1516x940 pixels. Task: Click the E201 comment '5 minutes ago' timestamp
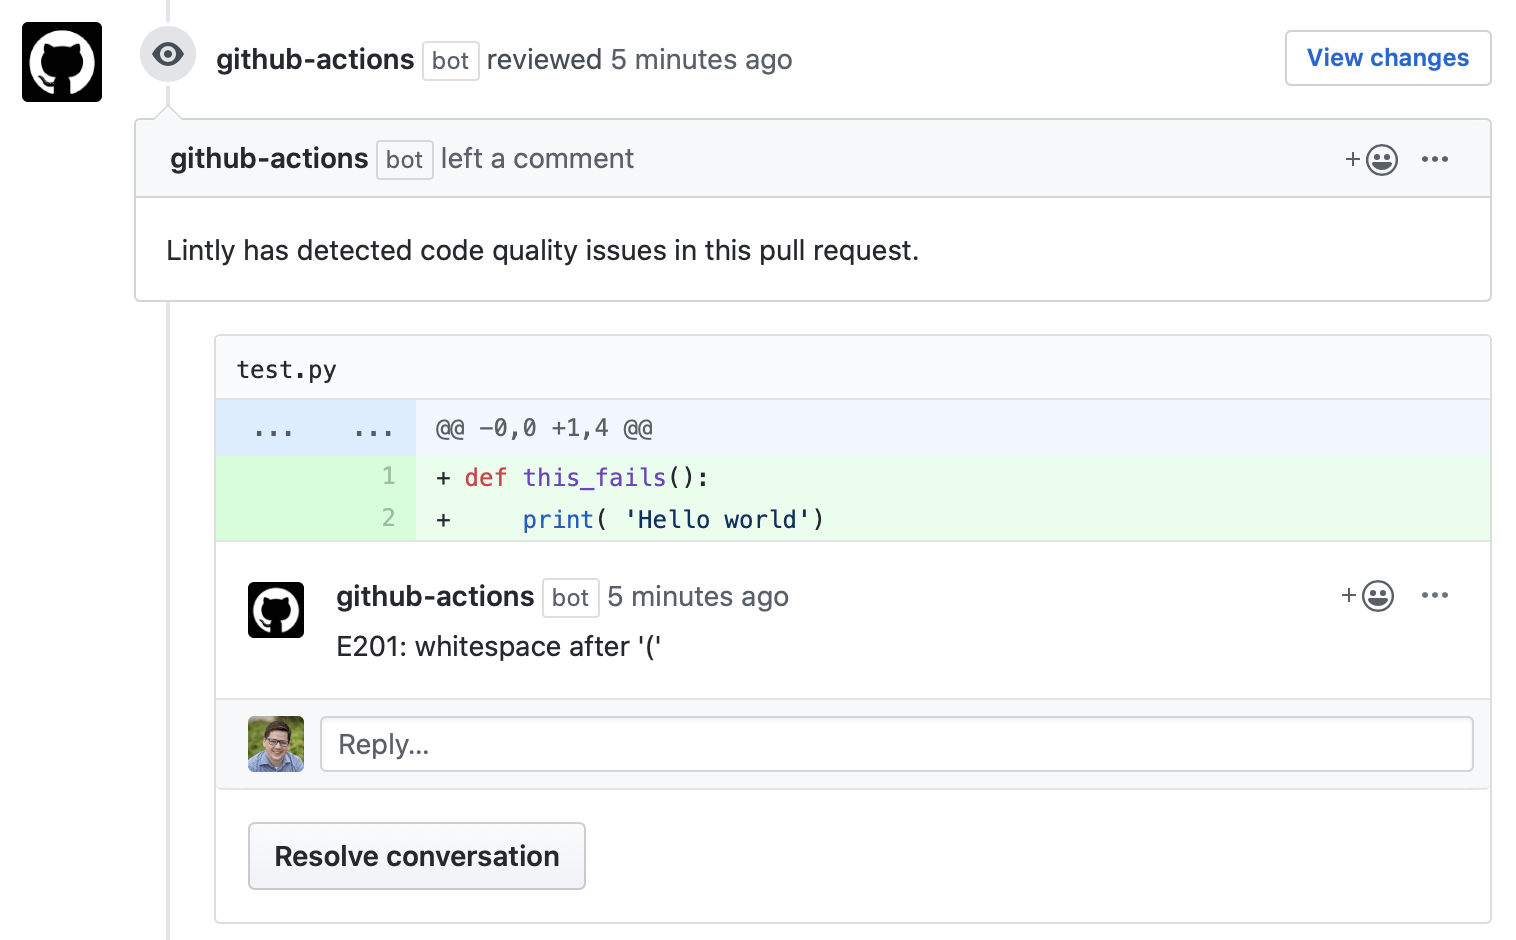tap(698, 597)
